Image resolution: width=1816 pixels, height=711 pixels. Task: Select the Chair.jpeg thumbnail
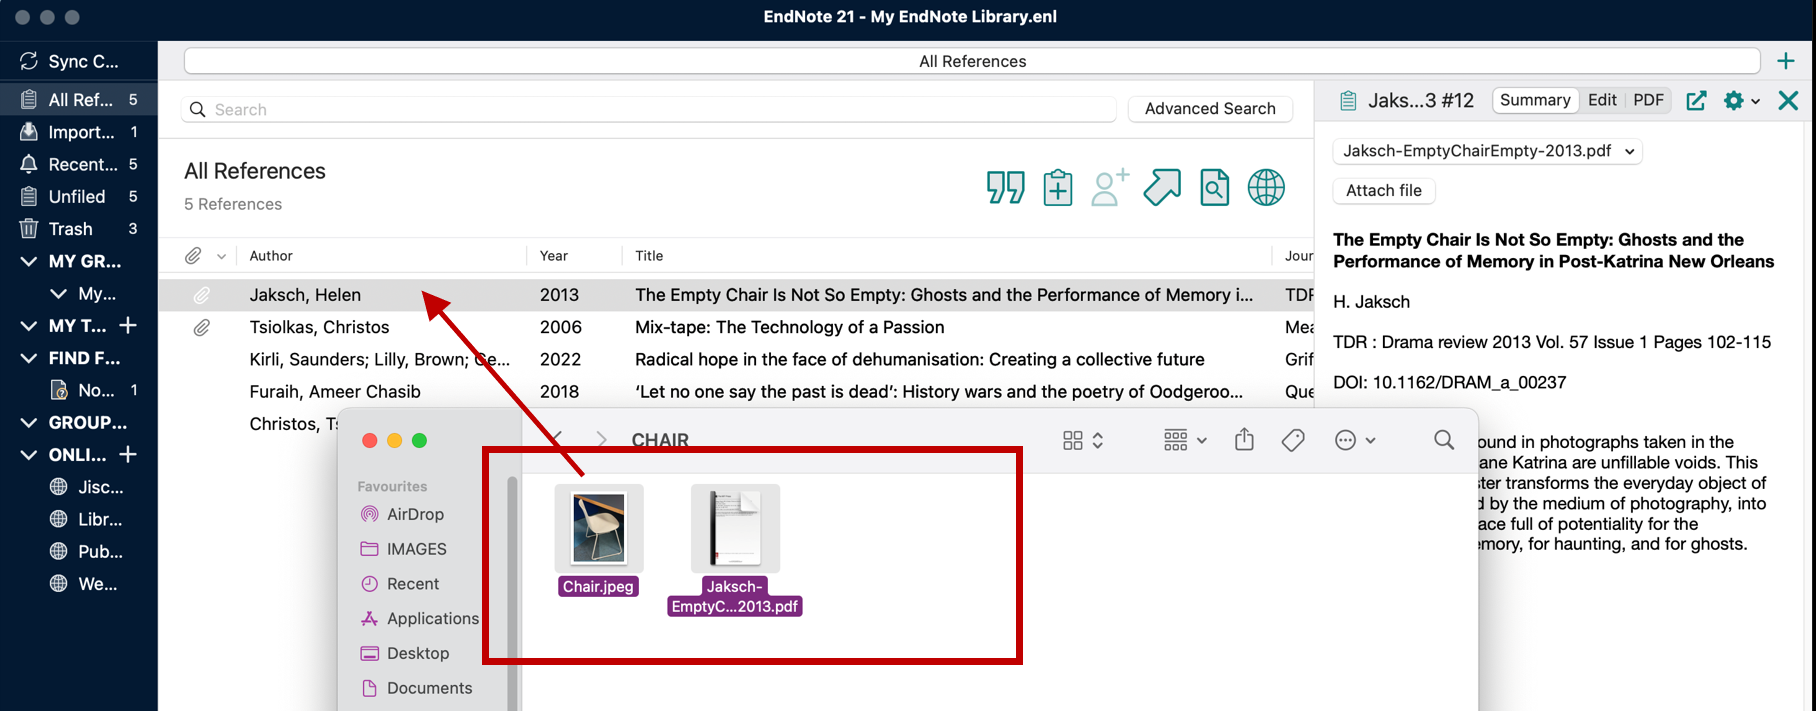(x=599, y=529)
